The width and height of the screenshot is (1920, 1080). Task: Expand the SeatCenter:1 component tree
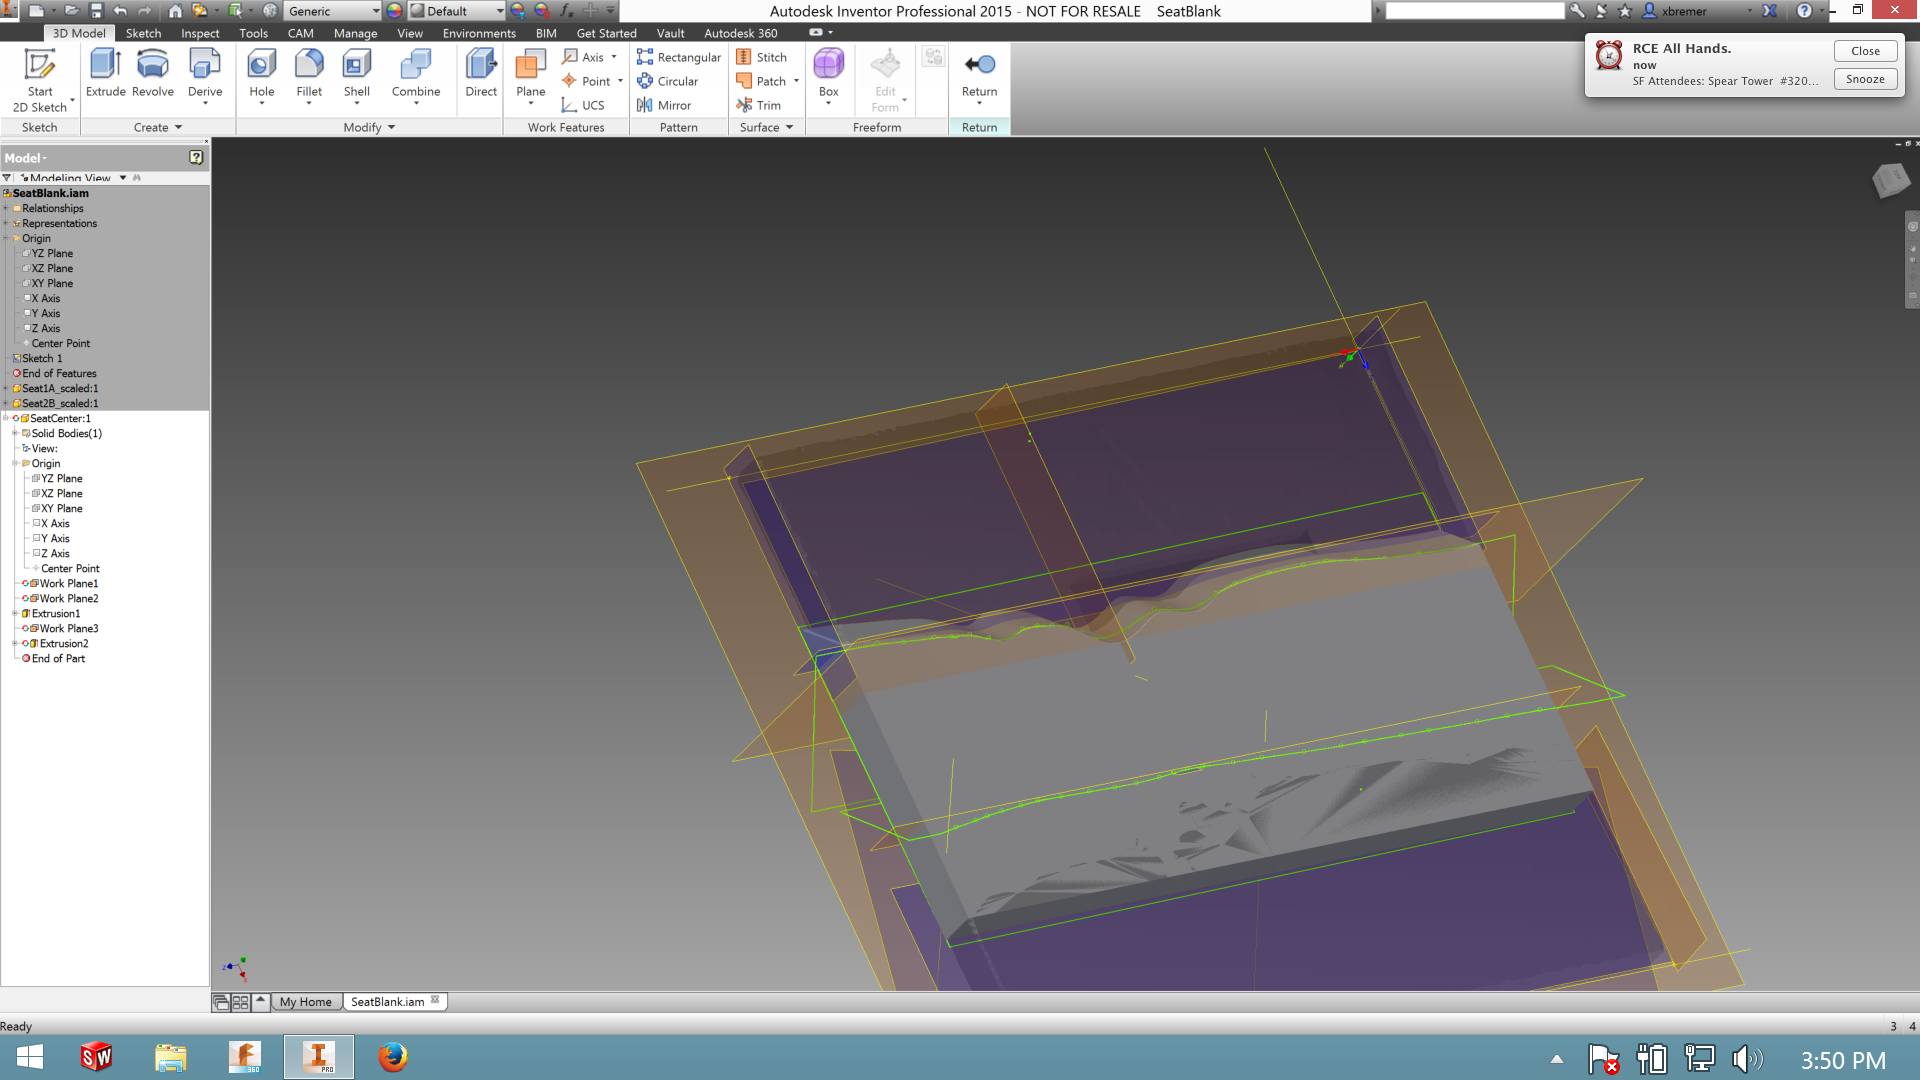click(x=9, y=418)
